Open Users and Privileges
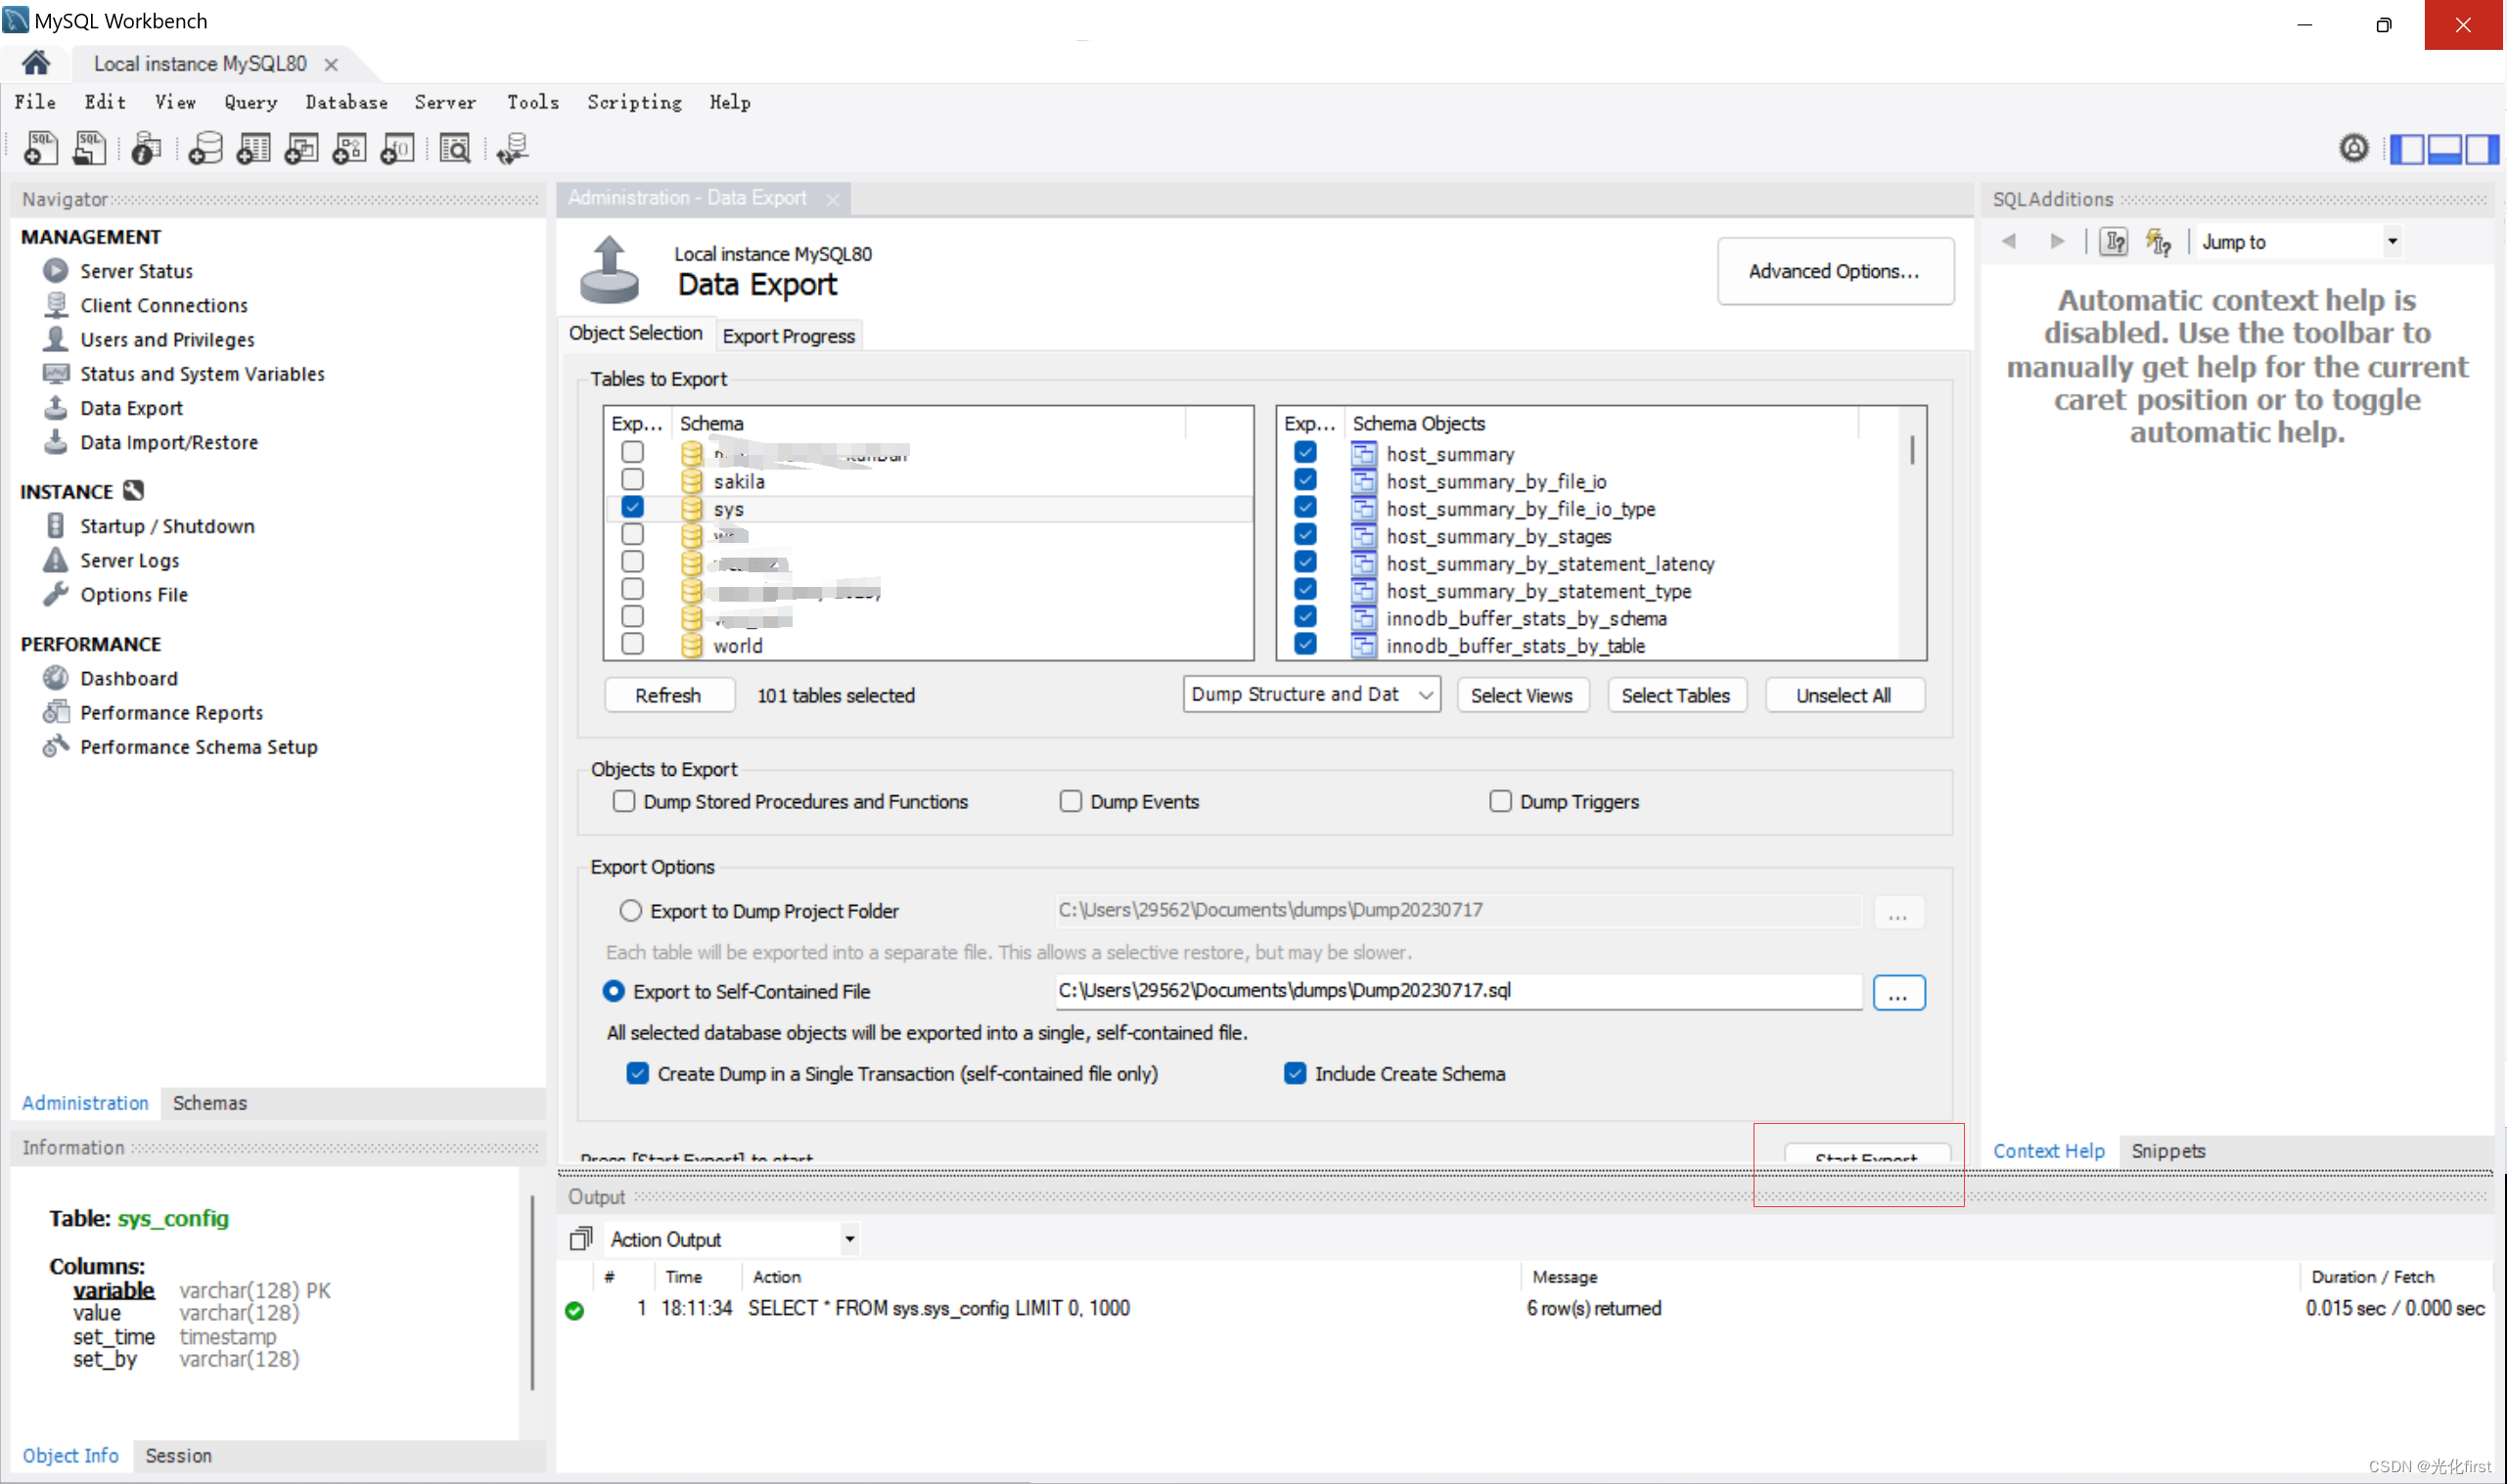This screenshot has height=1484, width=2507. pyautogui.click(x=167, y=339)
